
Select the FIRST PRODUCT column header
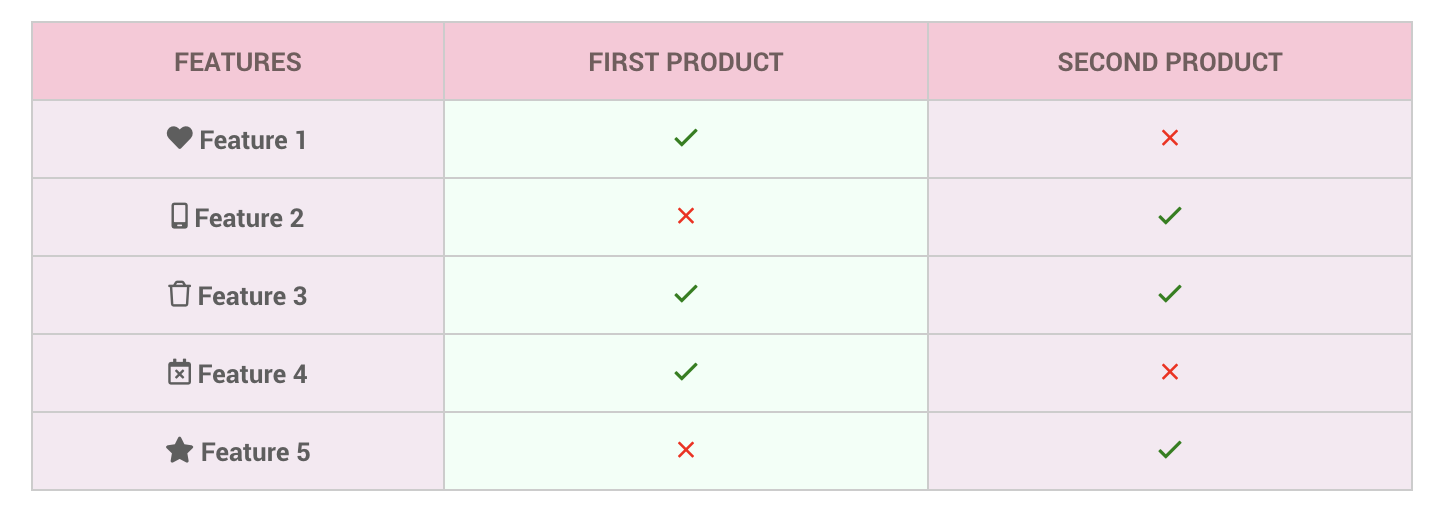coord(686,62)
